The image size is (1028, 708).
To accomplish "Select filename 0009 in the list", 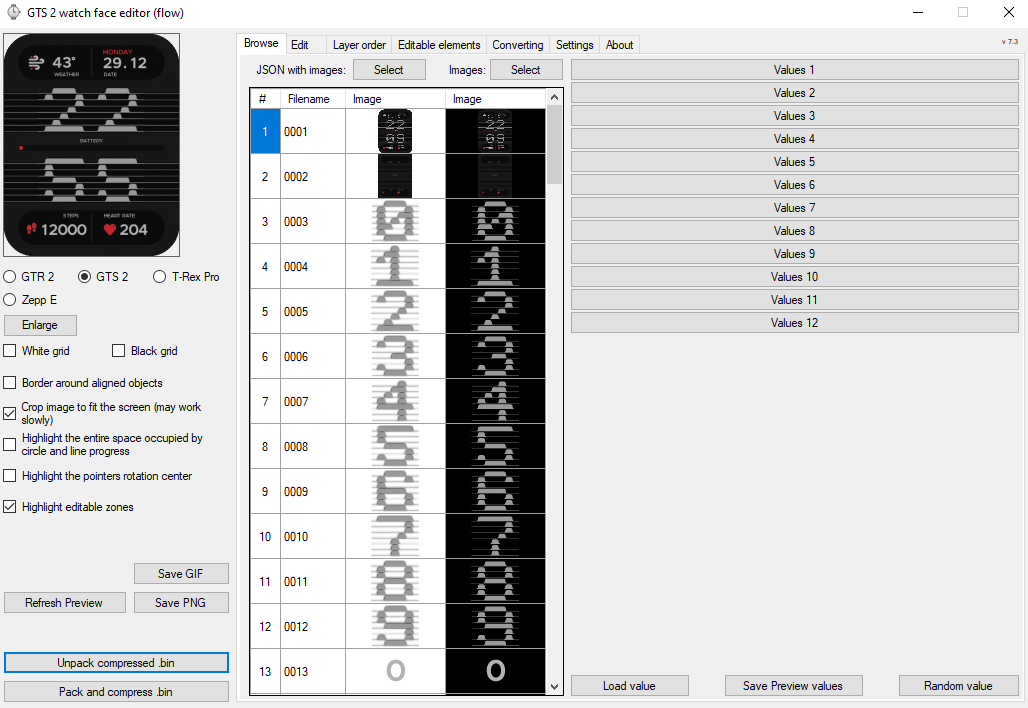I will click(313, 492).
